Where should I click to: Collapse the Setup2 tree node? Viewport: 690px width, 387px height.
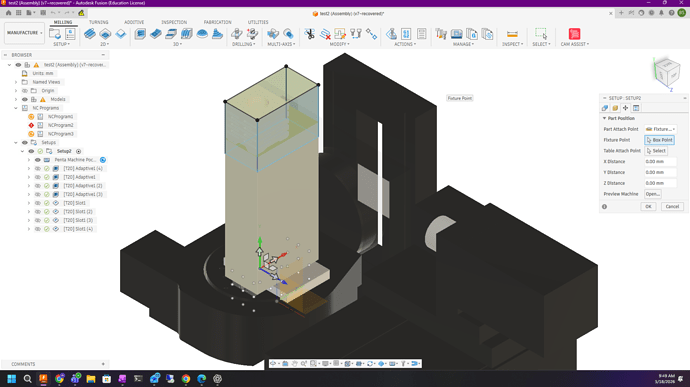coord(22,151)
